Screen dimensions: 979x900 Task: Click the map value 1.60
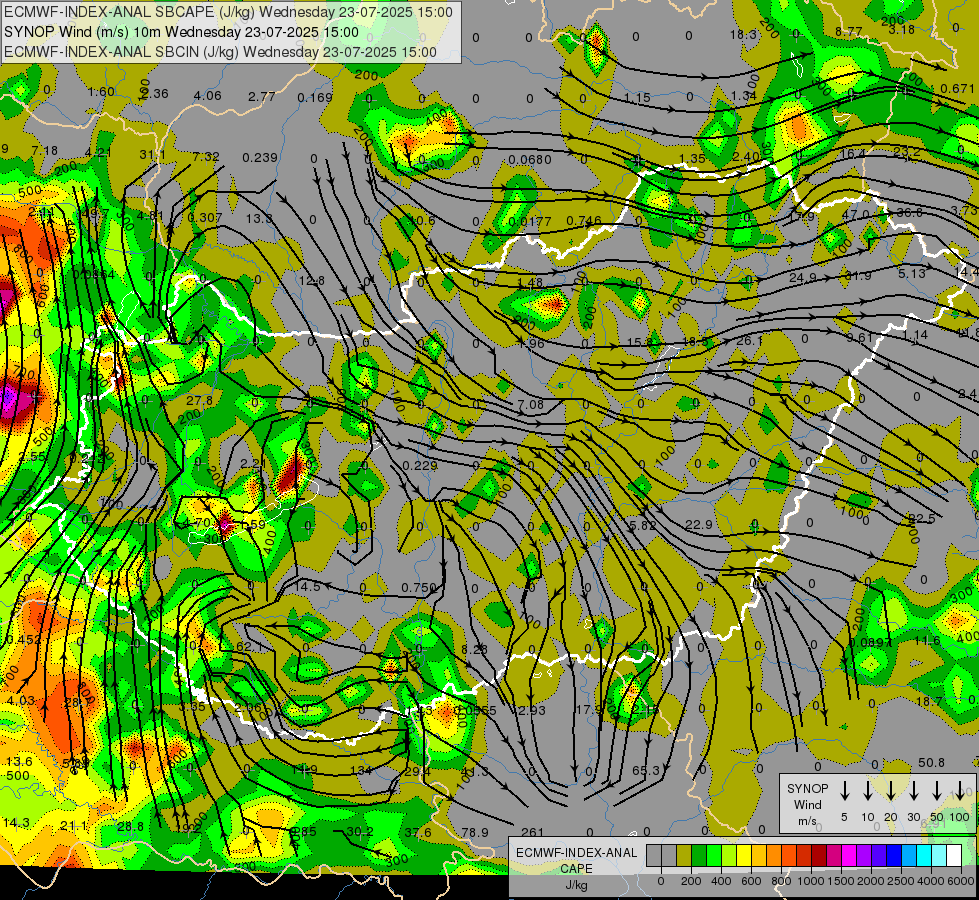(x=101, y=92)
